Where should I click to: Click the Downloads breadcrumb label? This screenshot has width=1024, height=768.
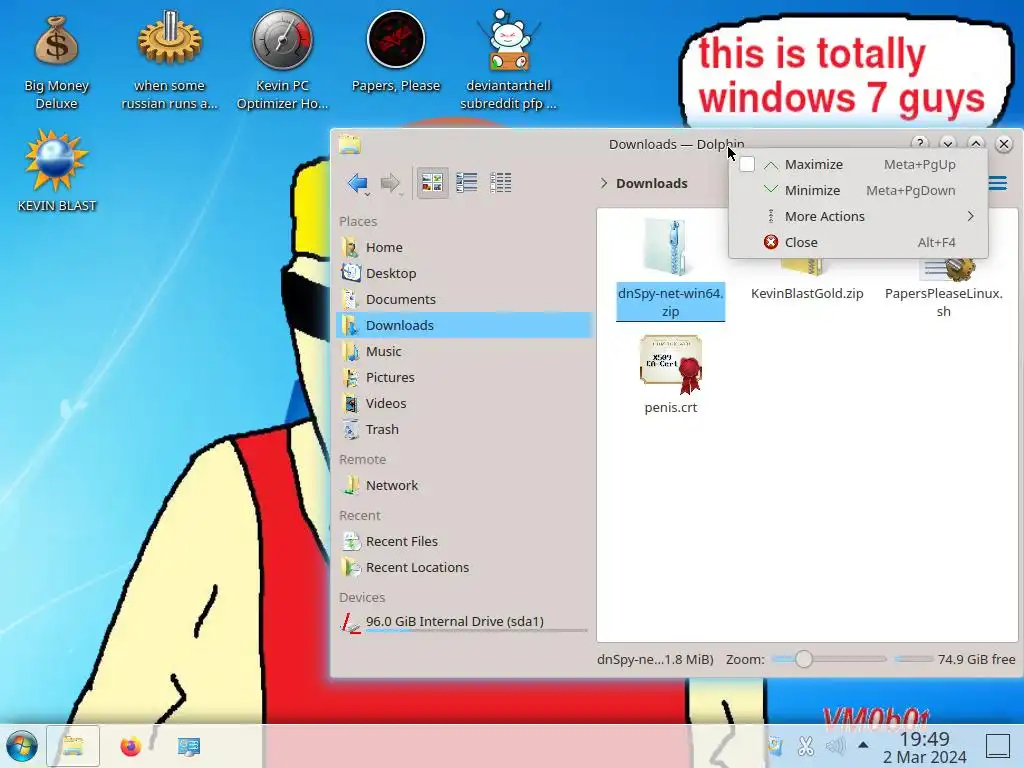tap(652, 184)
